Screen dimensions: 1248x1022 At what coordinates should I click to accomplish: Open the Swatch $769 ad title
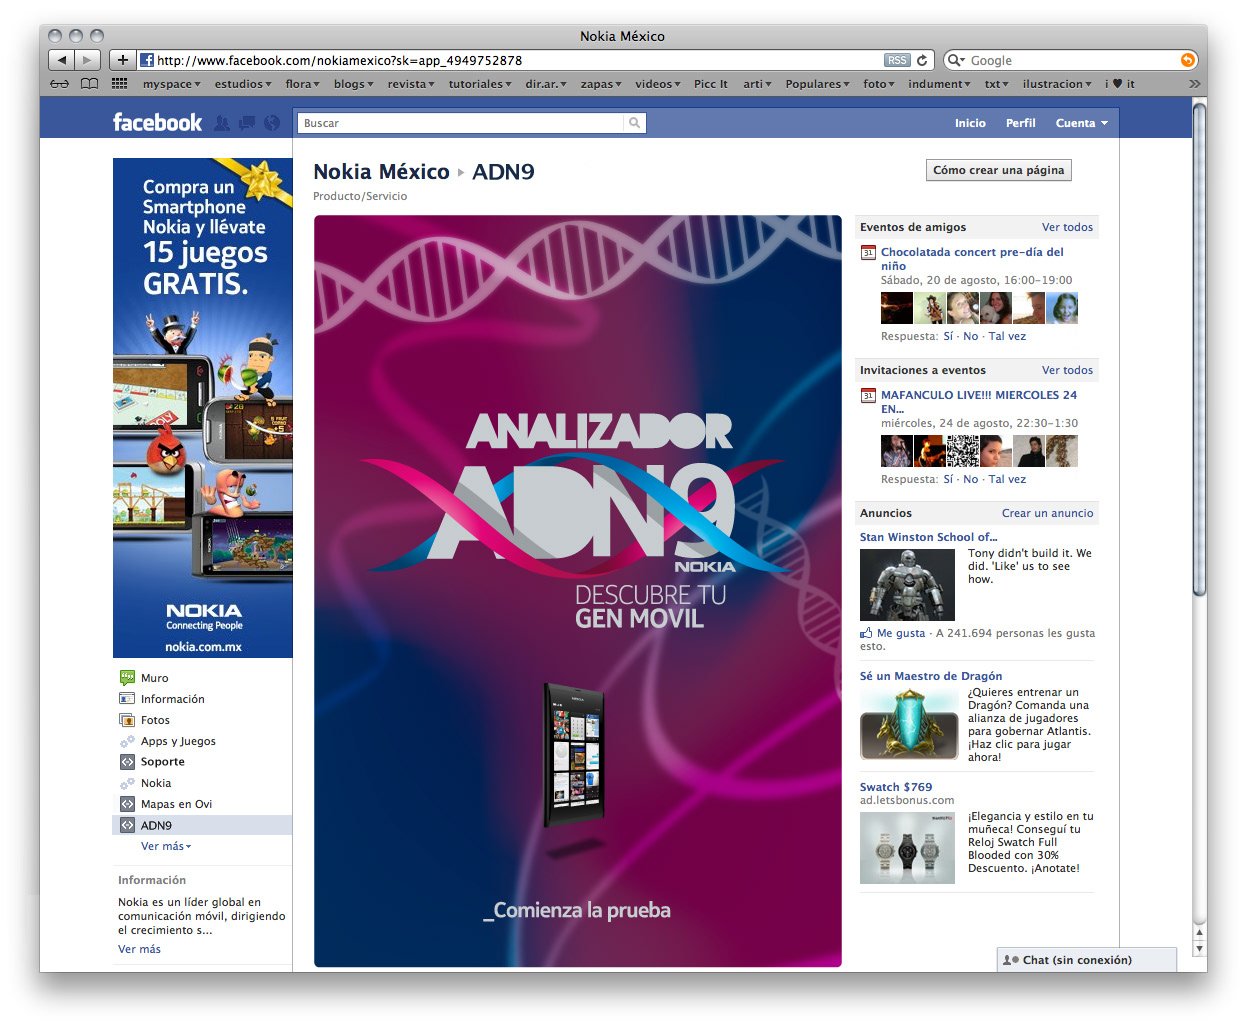tap(896, 787)
